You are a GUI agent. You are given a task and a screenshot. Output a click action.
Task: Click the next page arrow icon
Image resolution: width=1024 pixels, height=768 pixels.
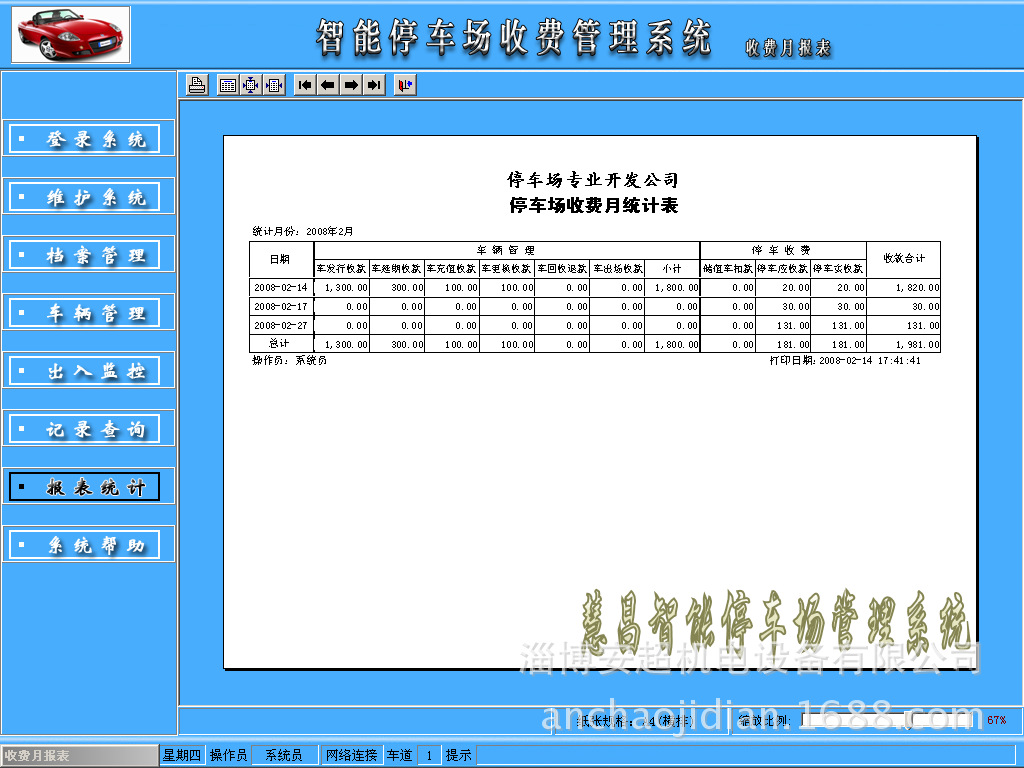coord(350,85)
